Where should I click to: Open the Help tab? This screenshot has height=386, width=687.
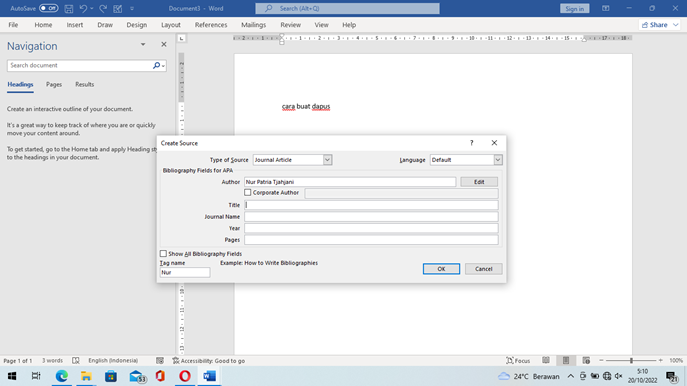tap(349, 25)
